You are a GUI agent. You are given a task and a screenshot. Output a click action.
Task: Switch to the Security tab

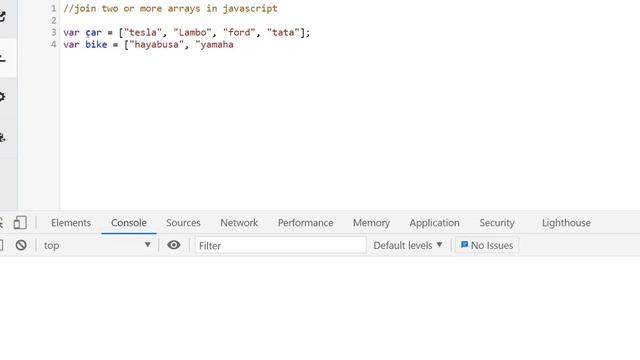pyautogui.click(x=497, y=223)
